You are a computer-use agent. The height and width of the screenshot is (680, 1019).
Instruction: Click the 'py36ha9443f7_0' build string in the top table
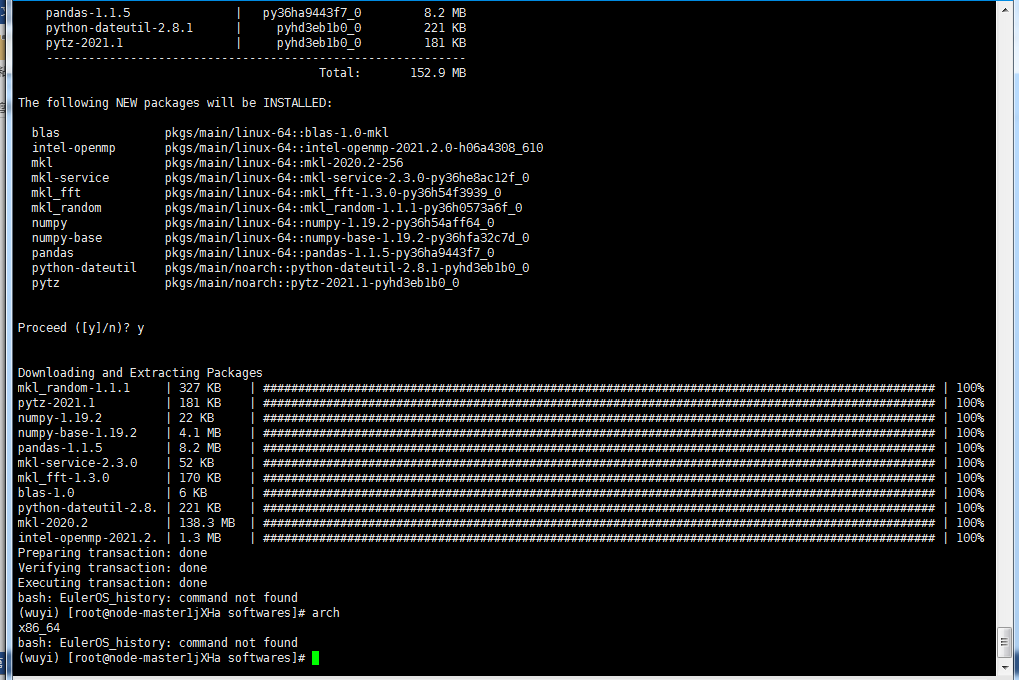pyautogui.click(x=312, y=12)
